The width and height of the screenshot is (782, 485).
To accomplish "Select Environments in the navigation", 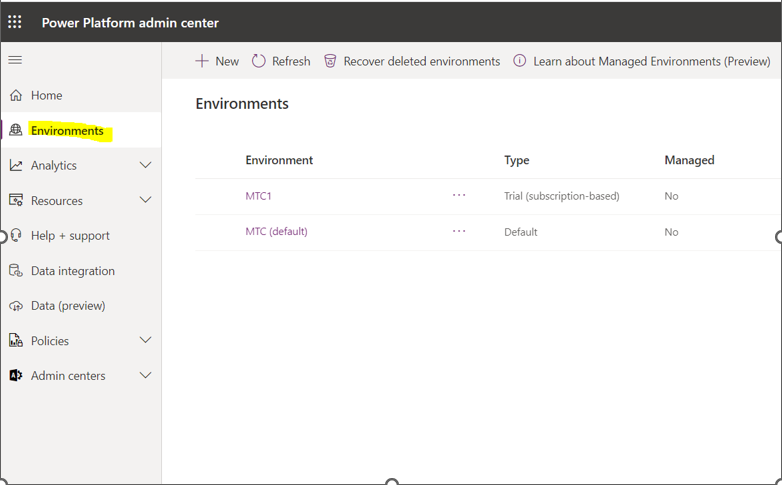I will click(x=67, y=131).
